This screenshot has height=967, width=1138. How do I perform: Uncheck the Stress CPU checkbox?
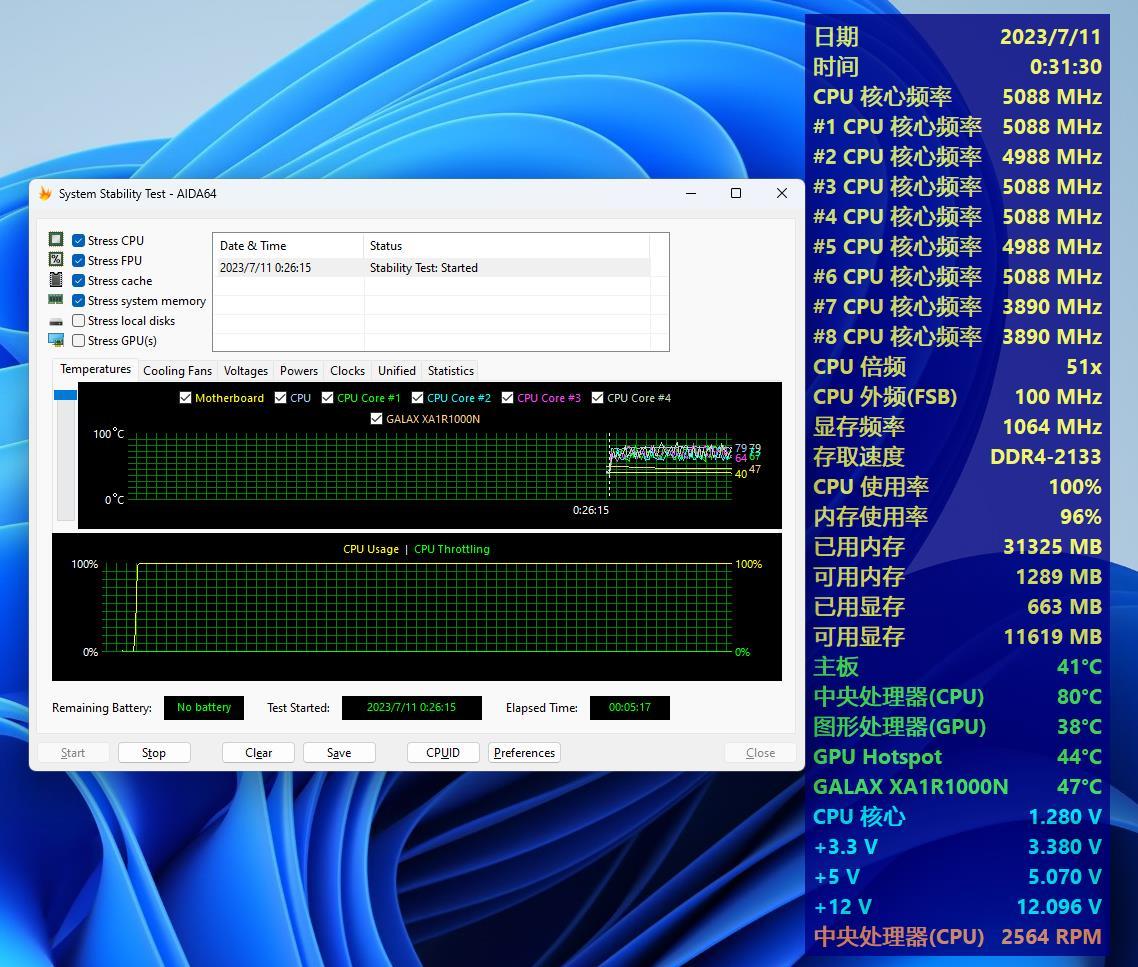click(78, 240)
